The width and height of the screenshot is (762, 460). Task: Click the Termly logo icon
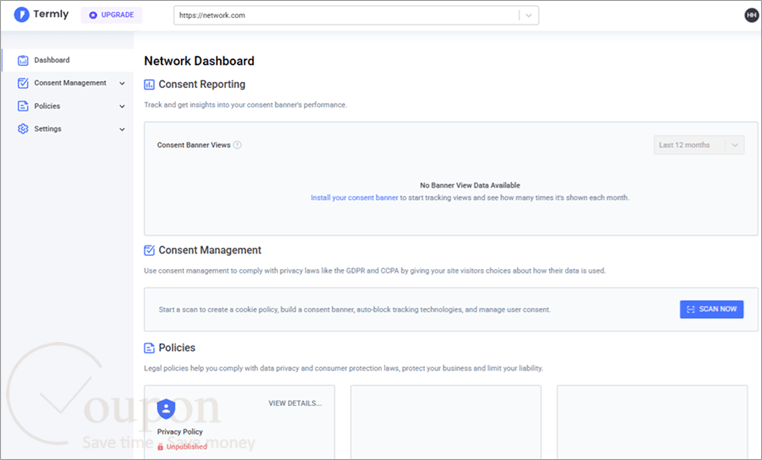[21, 15]
